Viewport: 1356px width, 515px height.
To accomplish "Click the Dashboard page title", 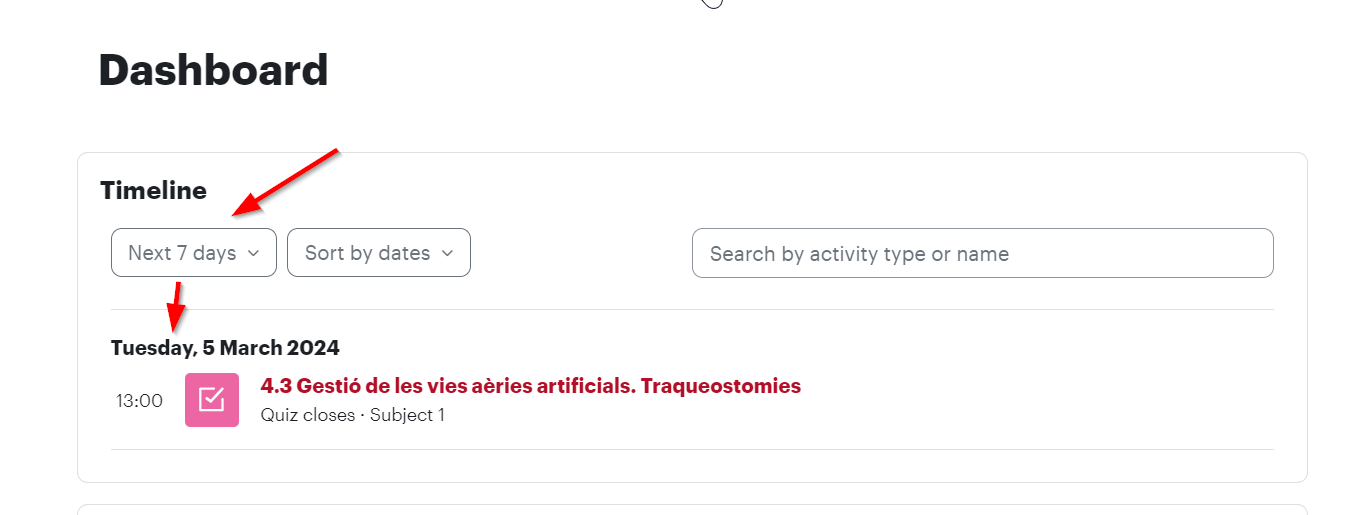I will [x=214, y=71].
